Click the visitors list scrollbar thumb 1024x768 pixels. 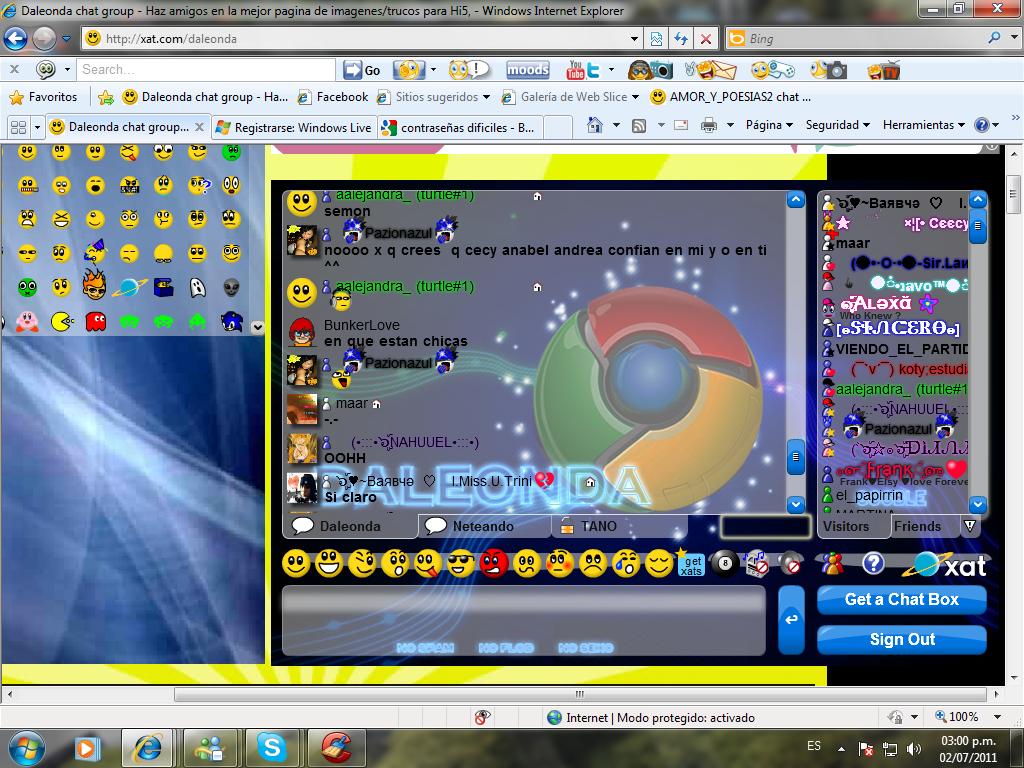coord(978,227)
